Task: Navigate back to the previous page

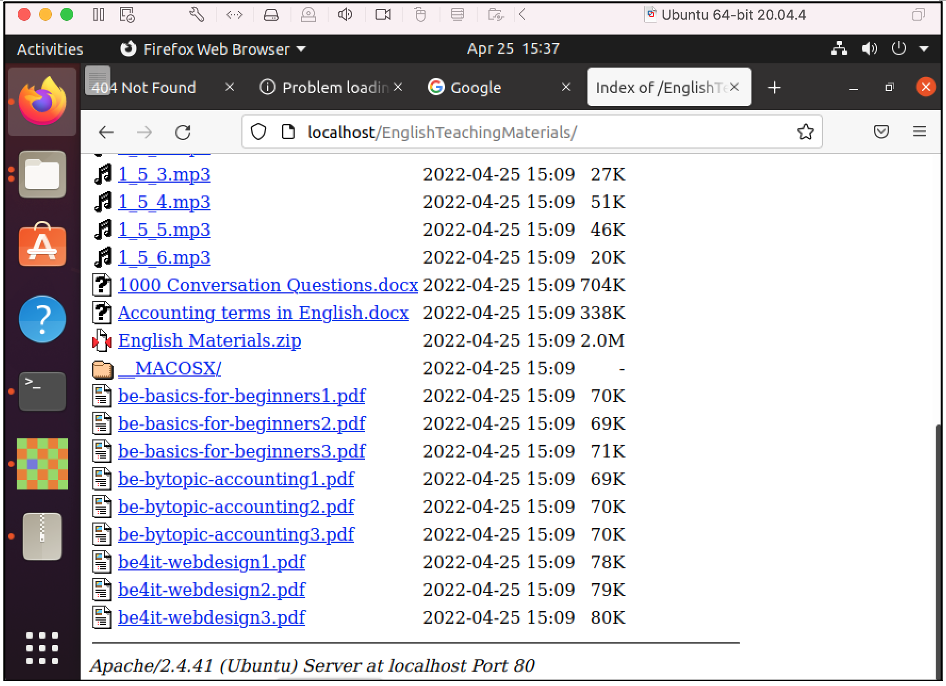Action: pyautogui.click(x=107, y=131)
